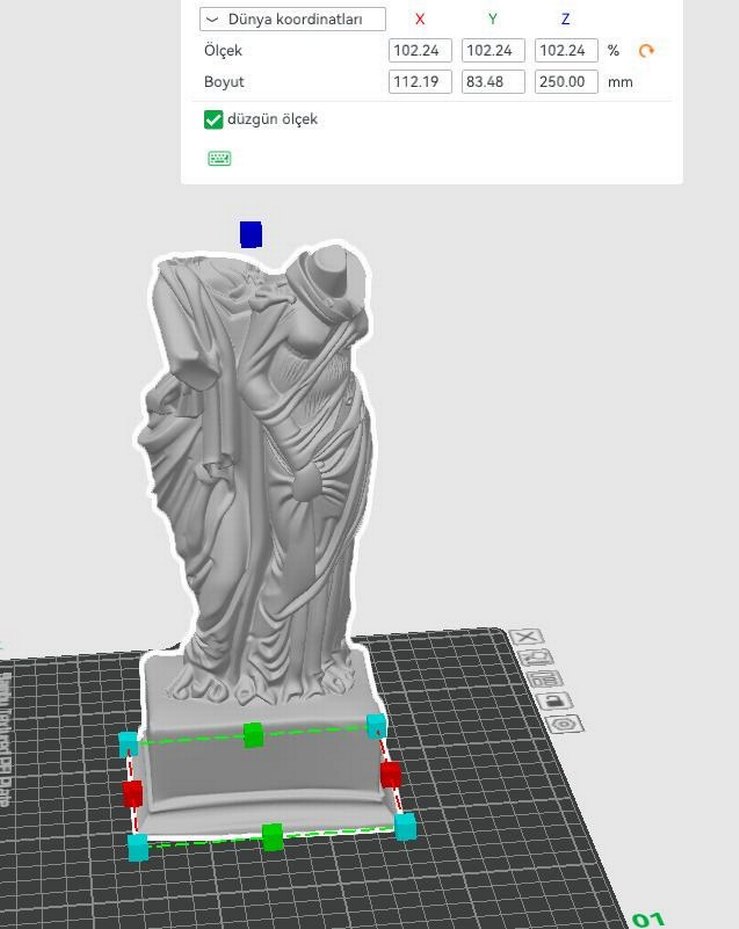This screenshot has width=739, height=929.
Task: Toggle the plate lock icon
Action: pos(554,700)
